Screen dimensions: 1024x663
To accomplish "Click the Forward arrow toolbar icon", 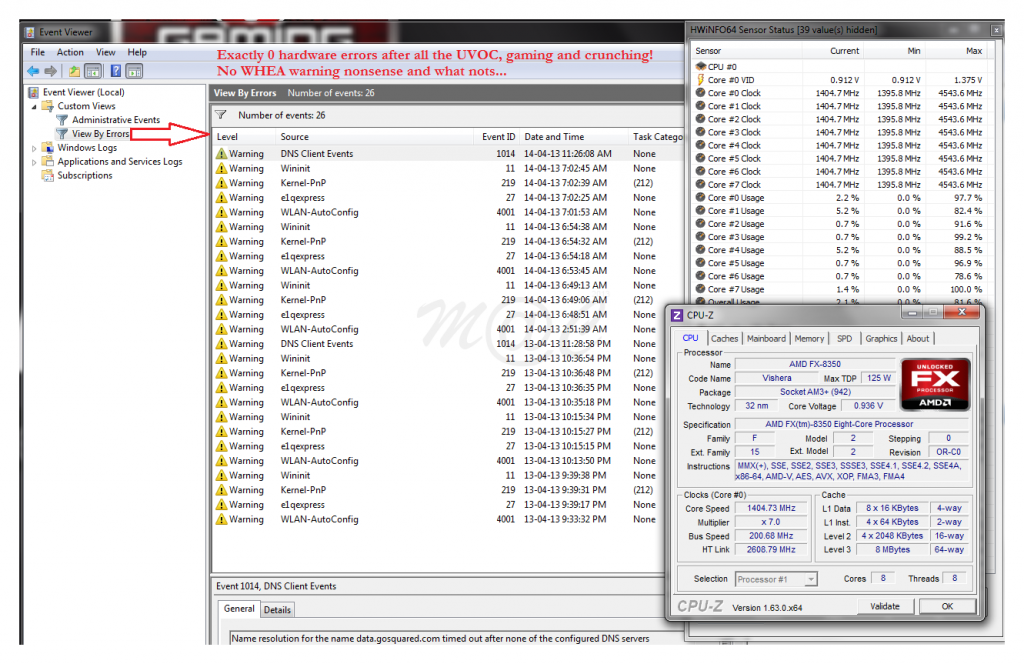I will click(x=49, y=71).
